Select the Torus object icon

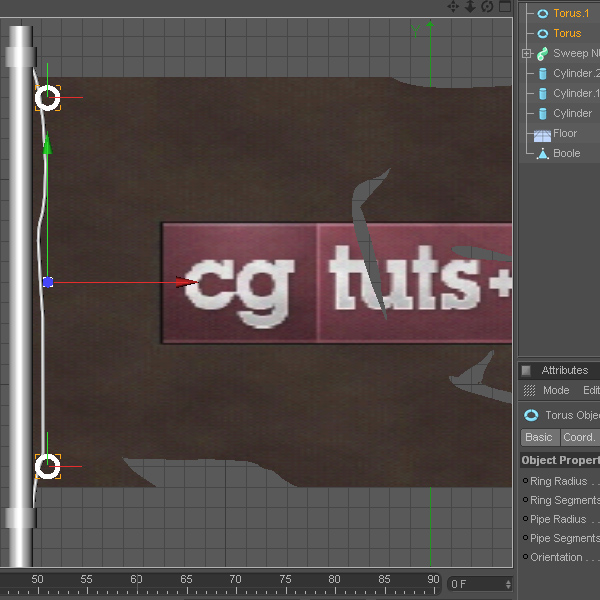543,34
